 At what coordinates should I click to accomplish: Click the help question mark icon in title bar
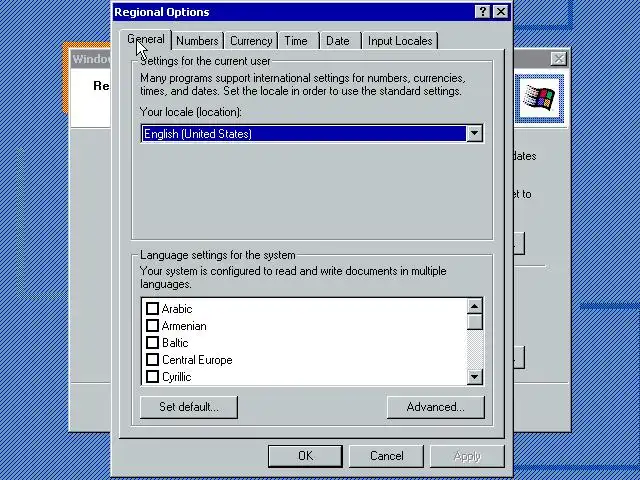pos(482,11)
